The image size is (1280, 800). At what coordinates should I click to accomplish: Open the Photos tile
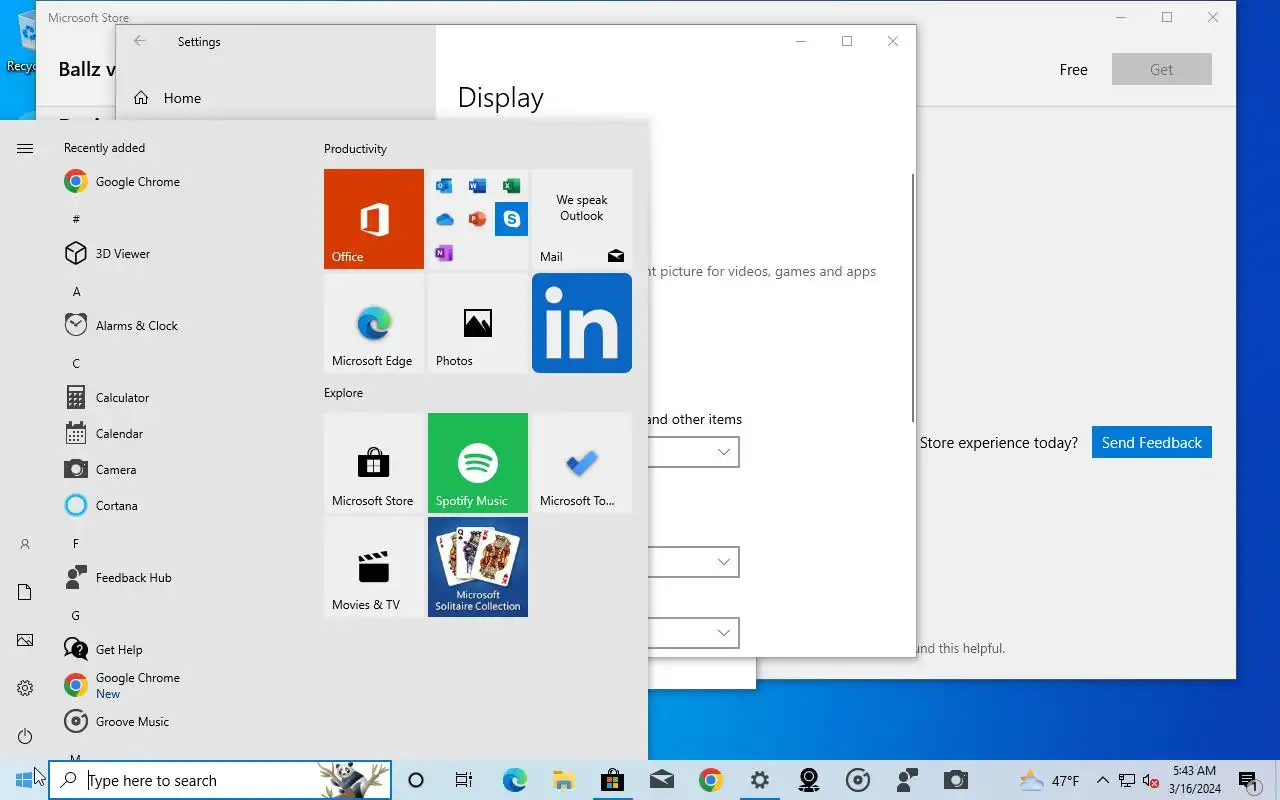click(478, 323)
